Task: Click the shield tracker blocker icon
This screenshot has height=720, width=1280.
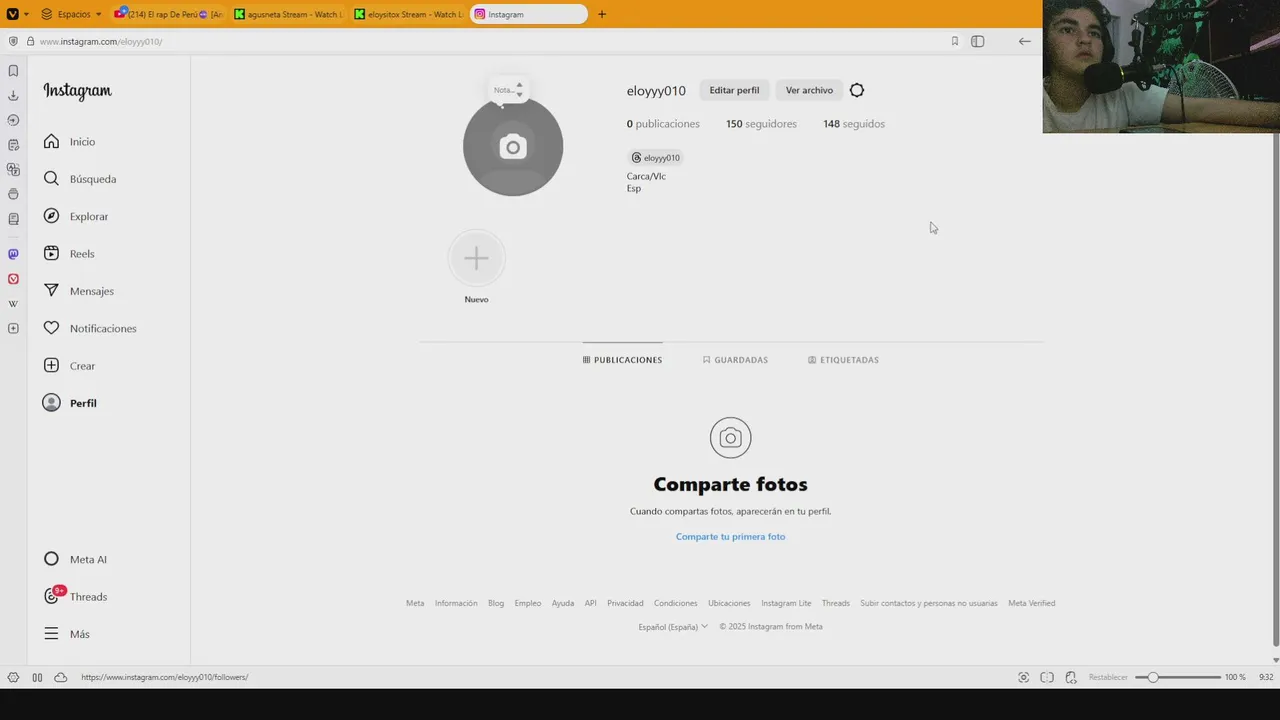Action: [x=13, y=41]
